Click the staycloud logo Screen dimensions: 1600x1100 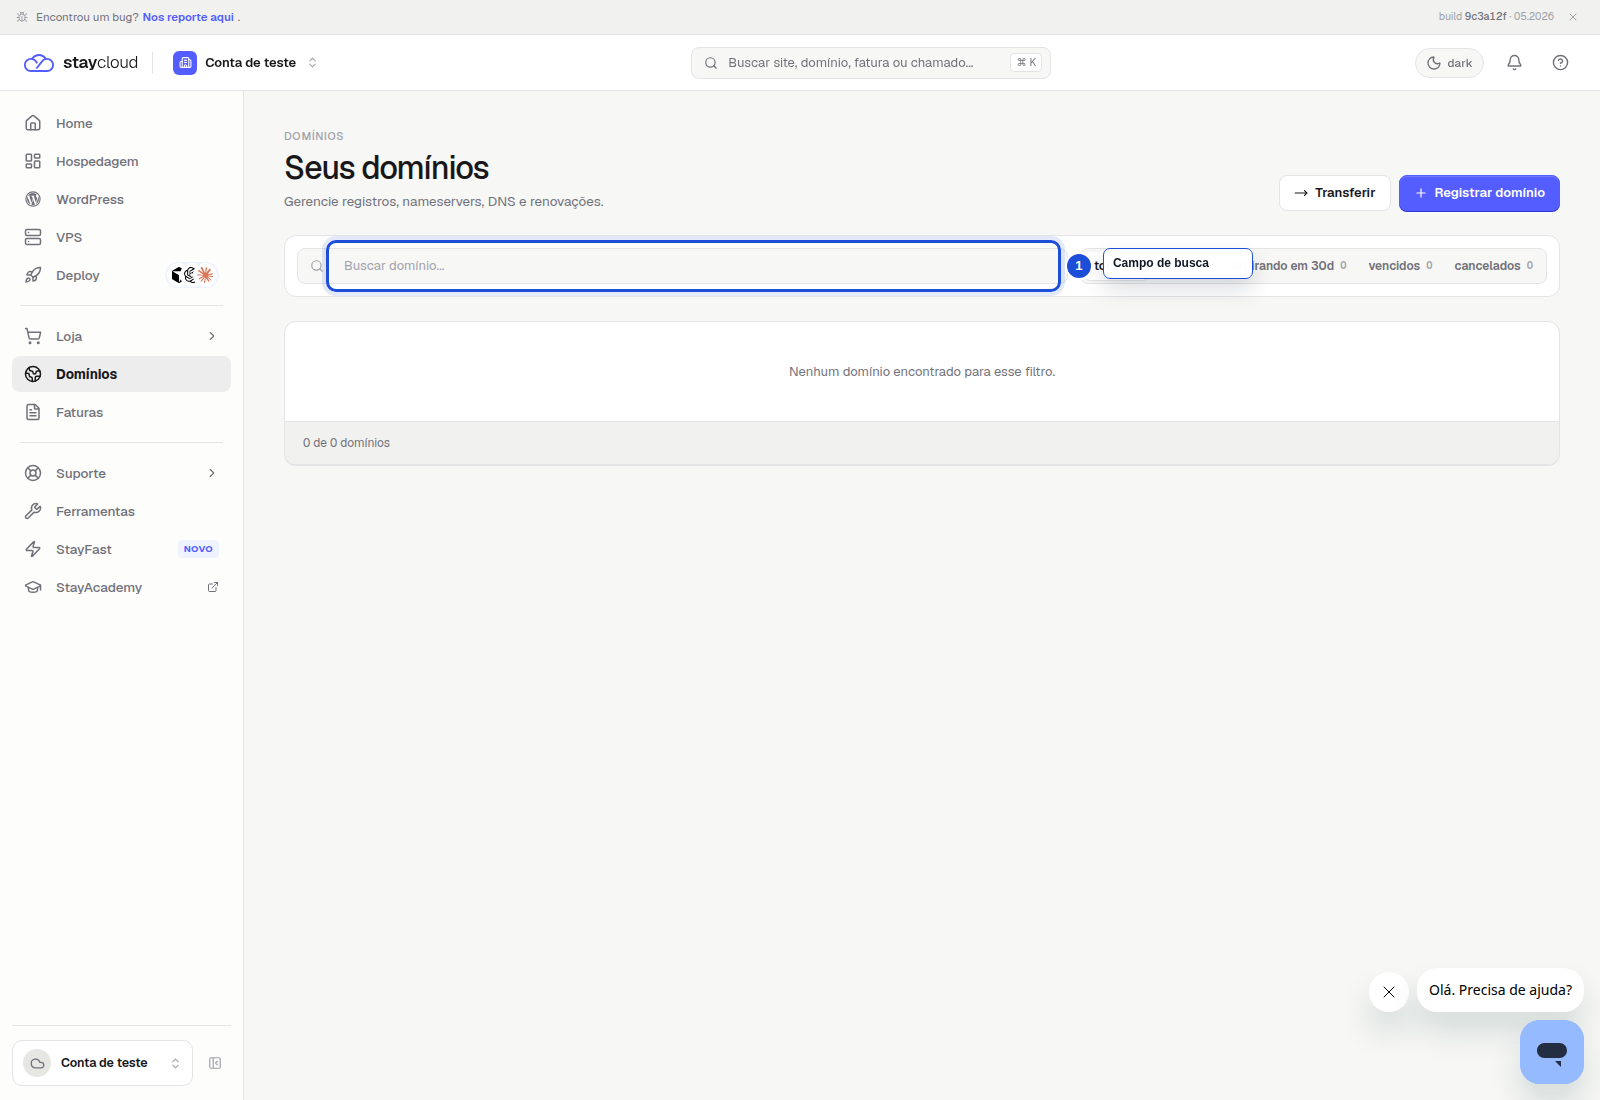click(81, 62)
